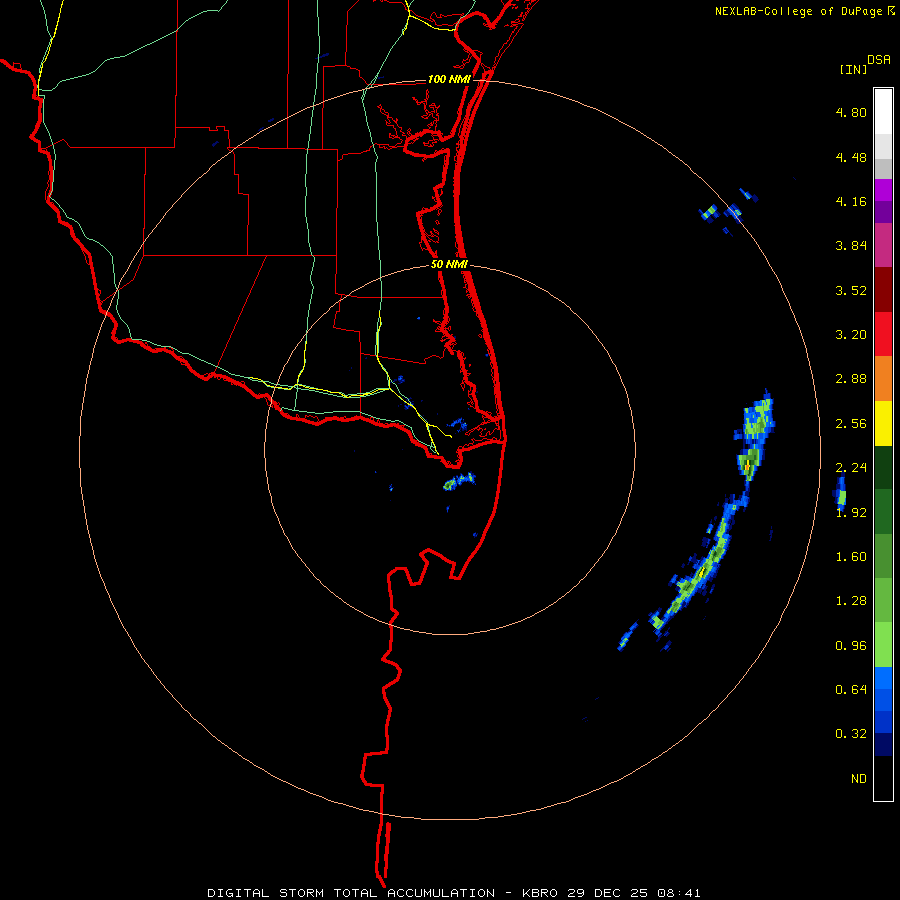Pick the pink-magenta legend swatch
900x900 pixels.
point(883,245)
